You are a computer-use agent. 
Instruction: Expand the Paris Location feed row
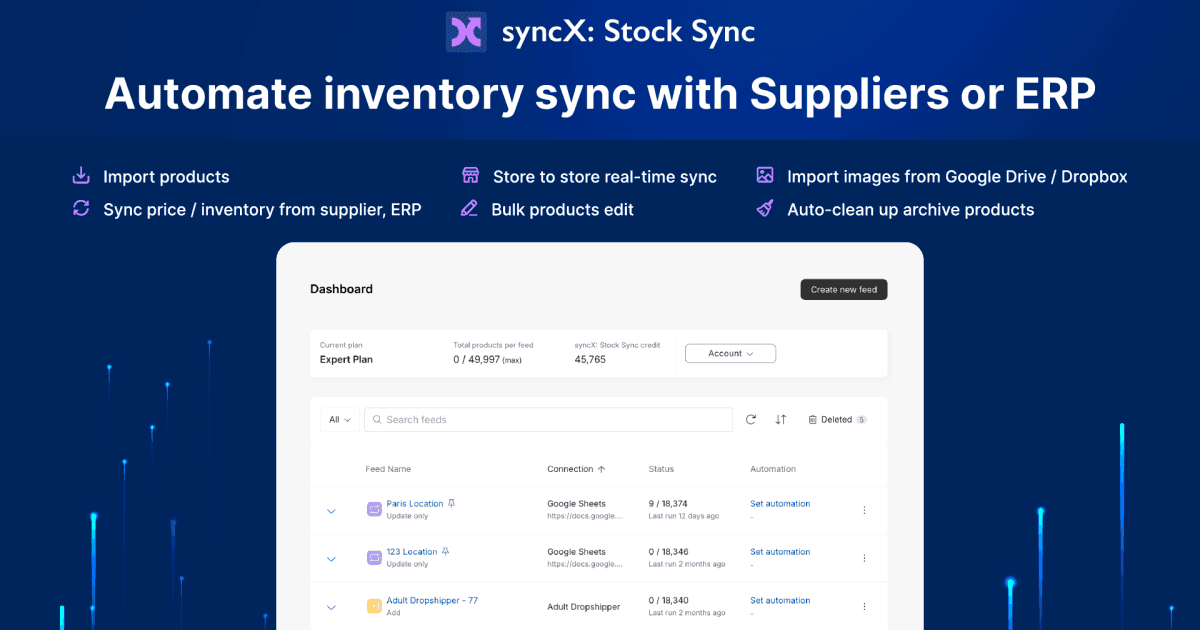click(331, 511)
